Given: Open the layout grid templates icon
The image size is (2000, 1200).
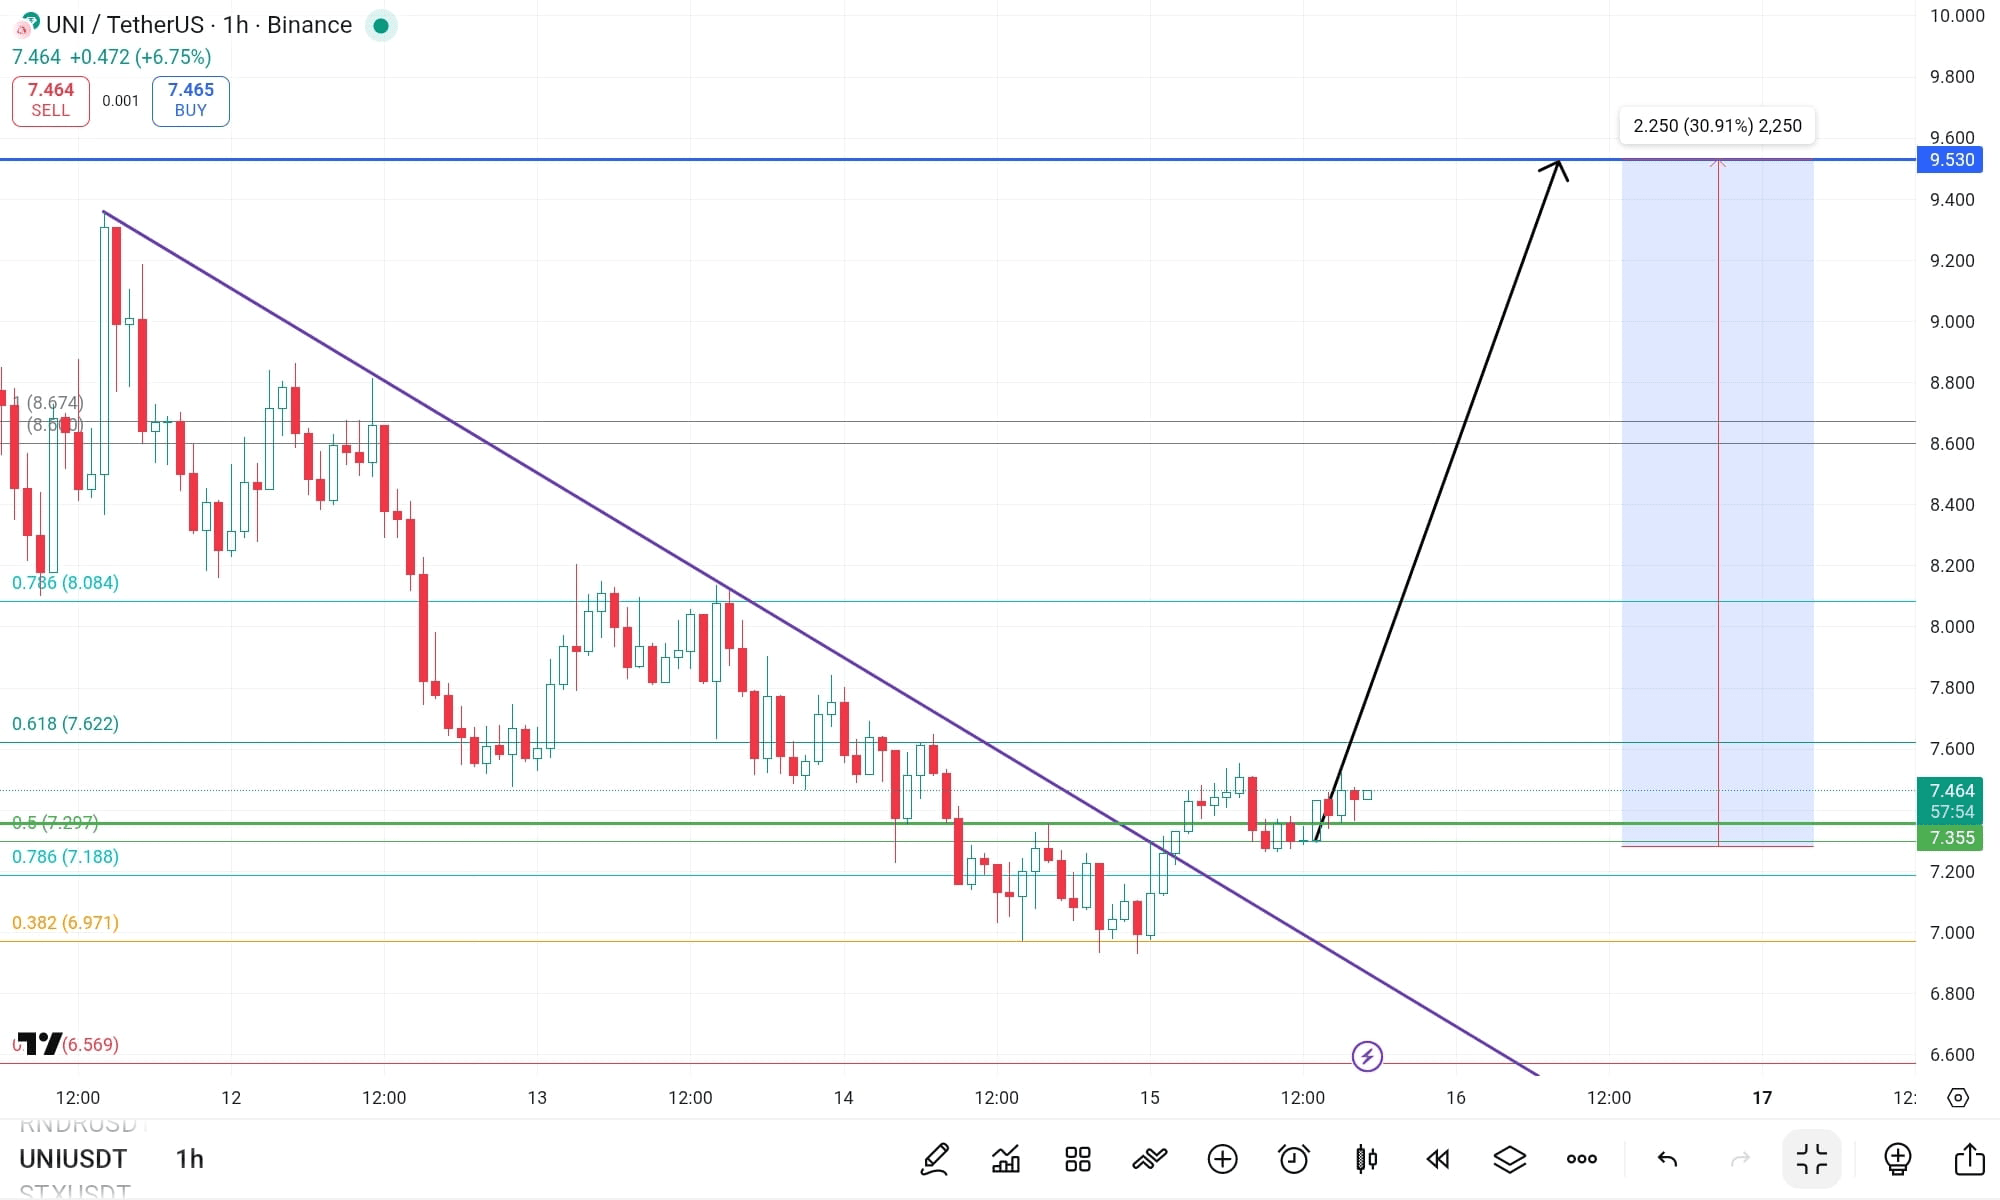Looking at the screenshot, I should point(1078,1159).
